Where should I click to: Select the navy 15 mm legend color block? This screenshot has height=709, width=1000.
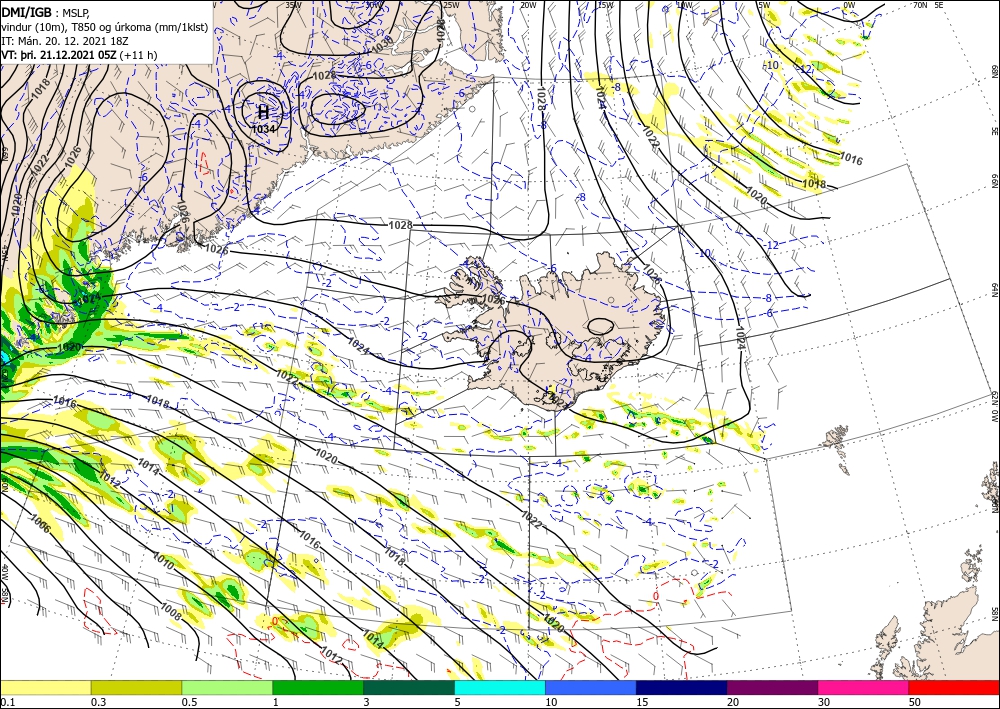click(x=681, y=687)
